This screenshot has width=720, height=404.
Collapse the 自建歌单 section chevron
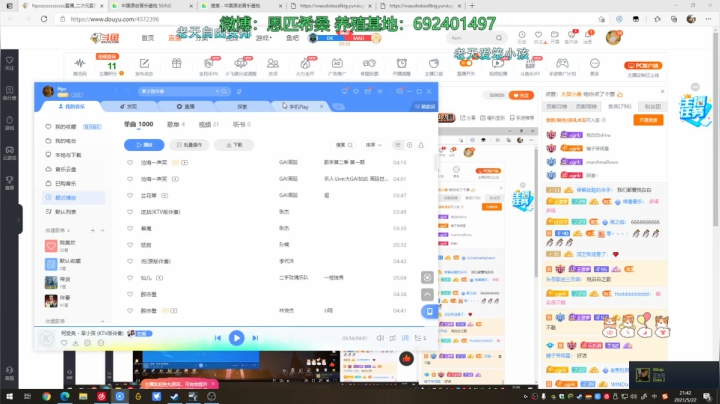102,230
